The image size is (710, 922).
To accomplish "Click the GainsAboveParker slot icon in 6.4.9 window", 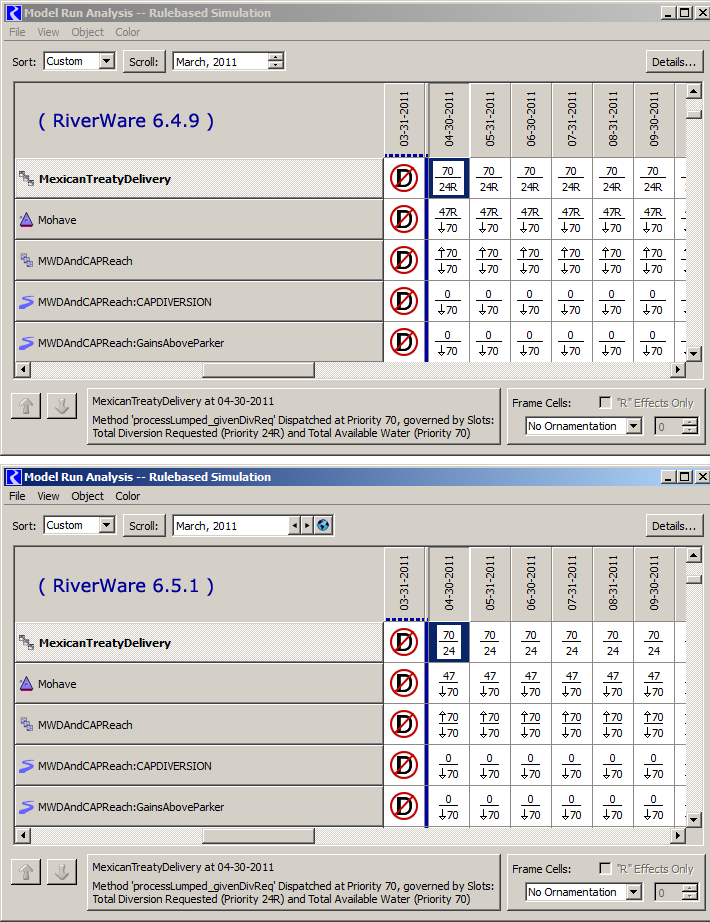I will 26,343.
